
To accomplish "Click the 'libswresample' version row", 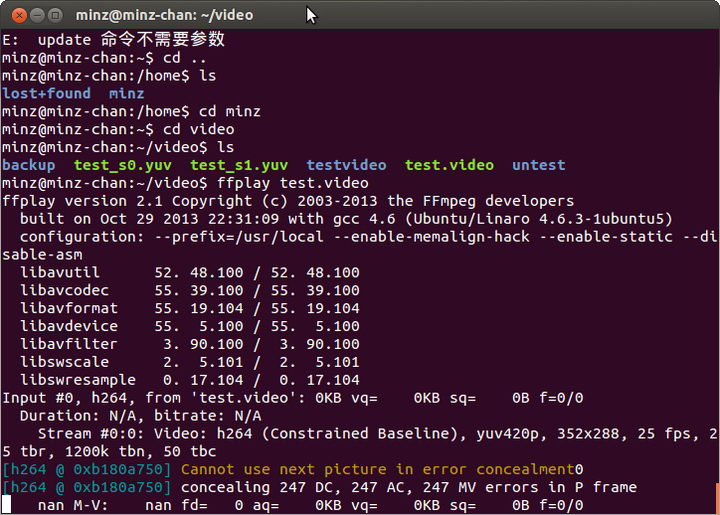I will [x=190, y=380].
